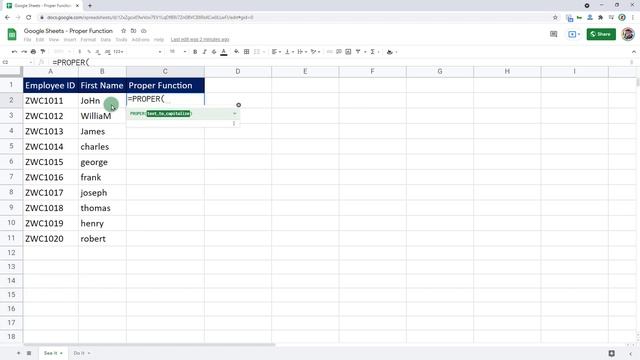Viewport: 640px width, 360px height.
Task: Go back in browser
Action: [x=7, y=18]
